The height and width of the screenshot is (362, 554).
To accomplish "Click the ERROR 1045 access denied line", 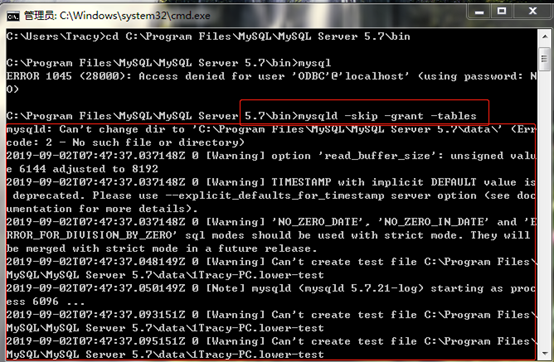I will [x=271, y=76].
